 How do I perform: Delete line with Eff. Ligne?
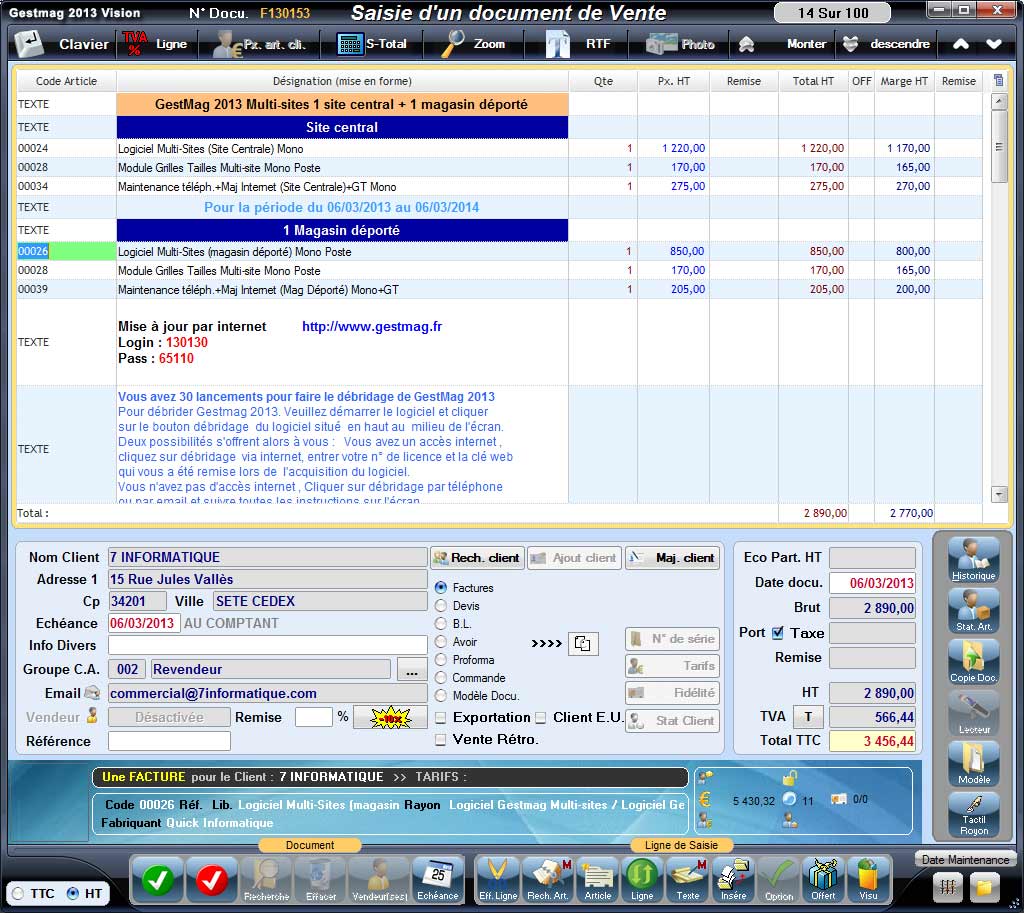(498, 880)
